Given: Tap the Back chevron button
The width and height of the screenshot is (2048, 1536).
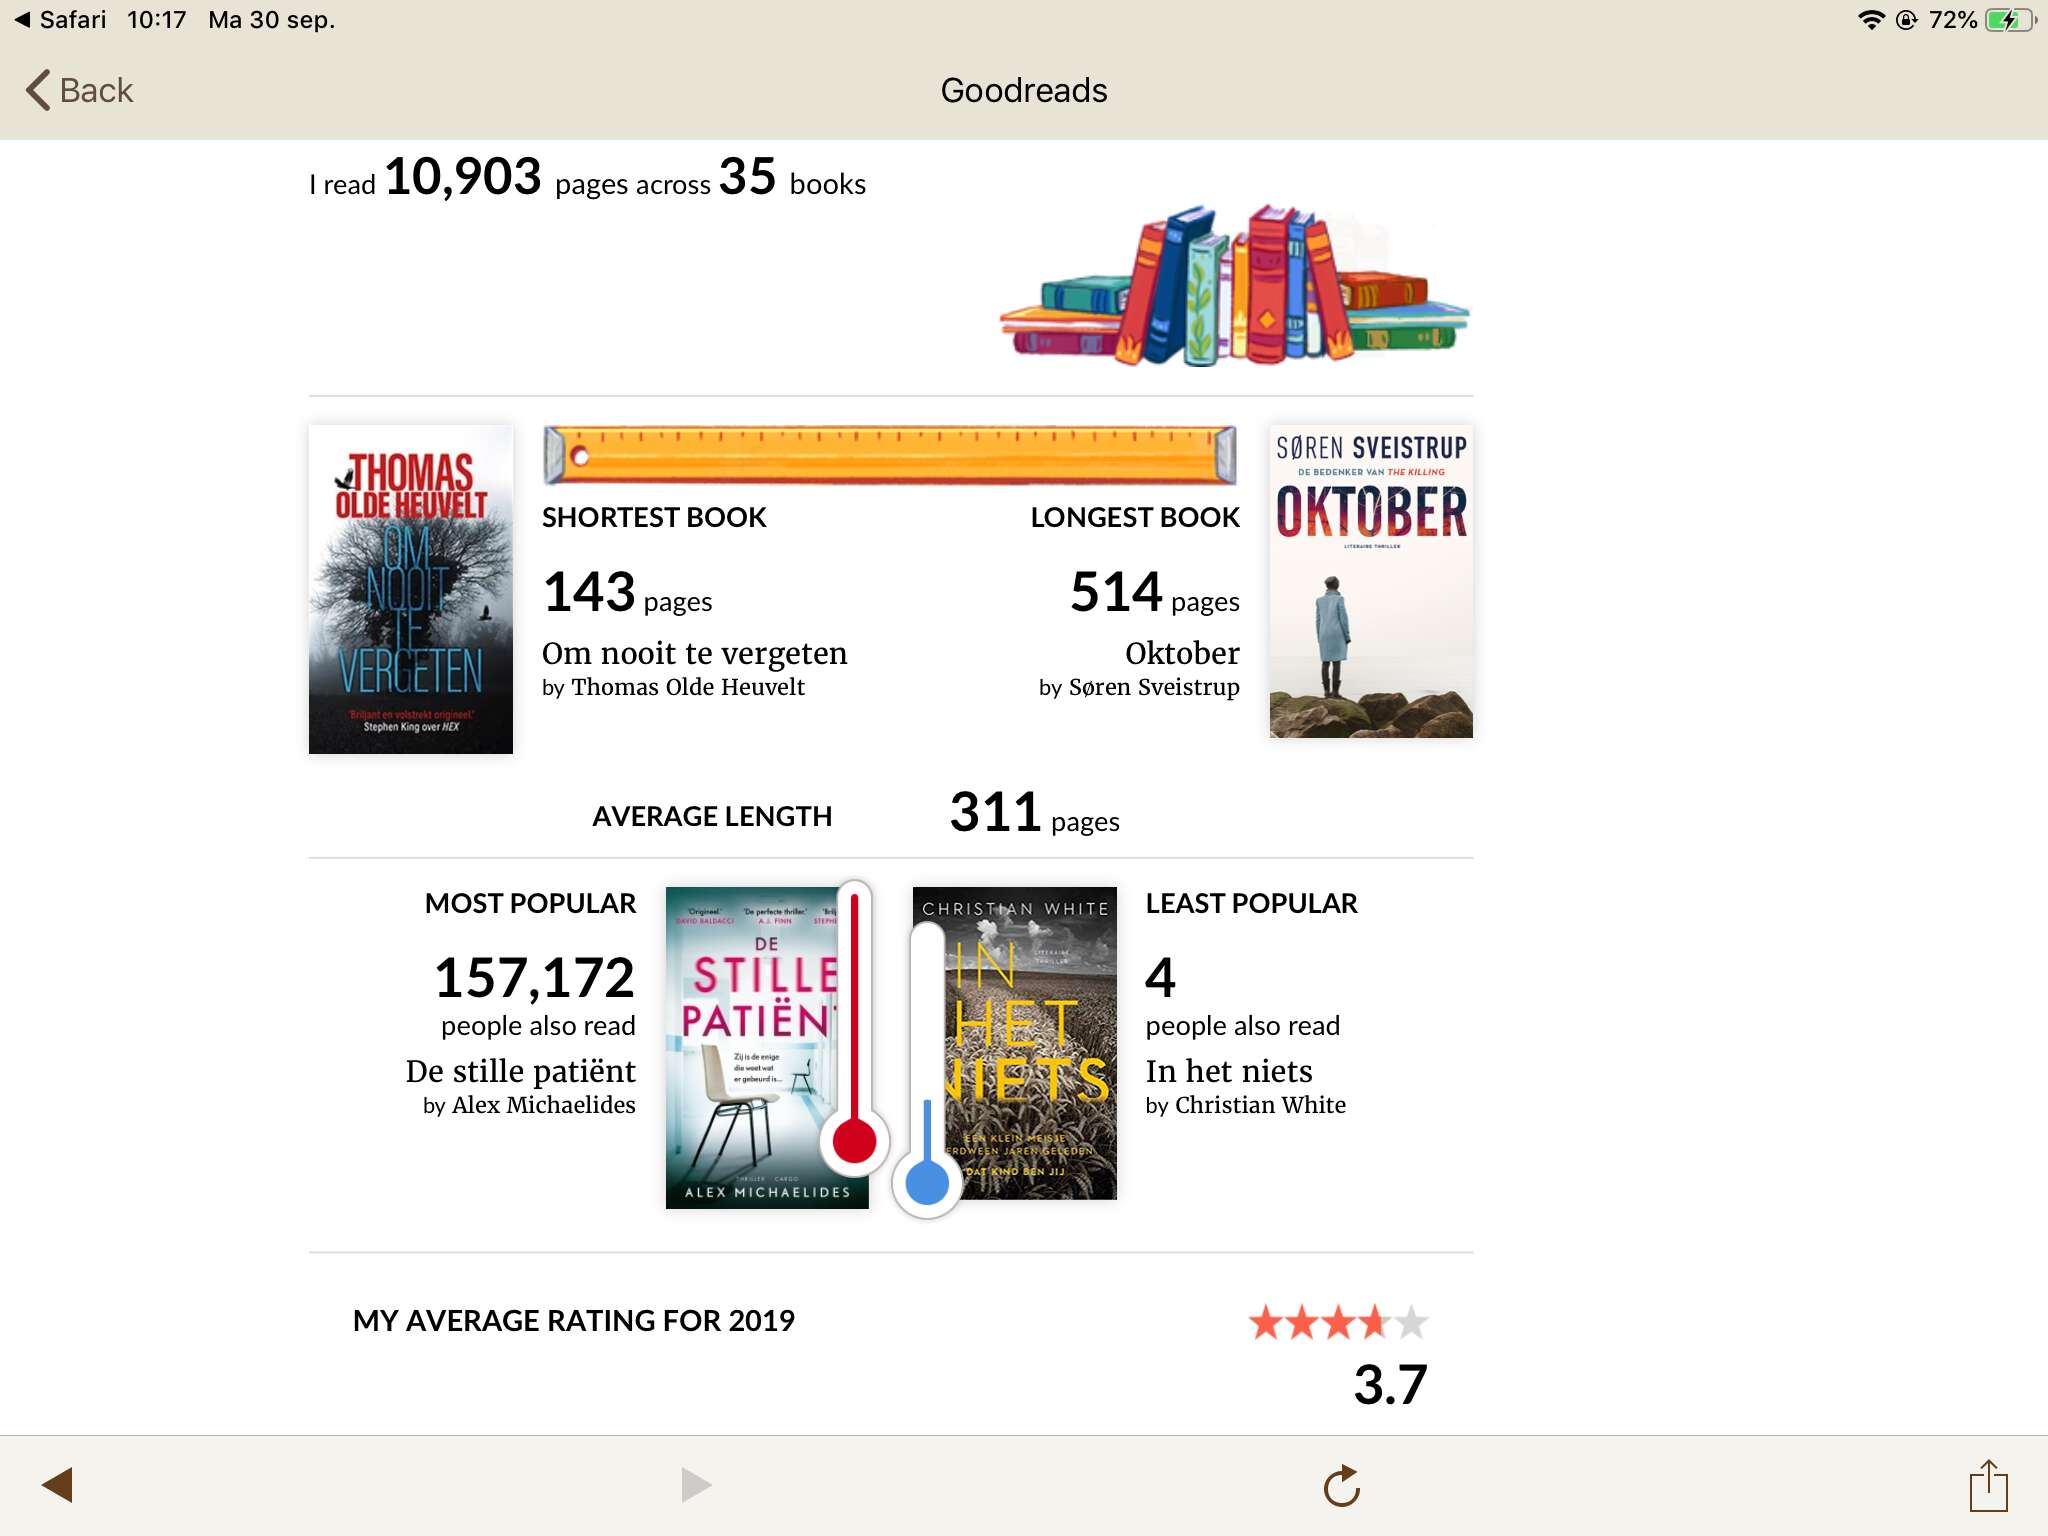Looking at the screenshot, I should [80, 90].
